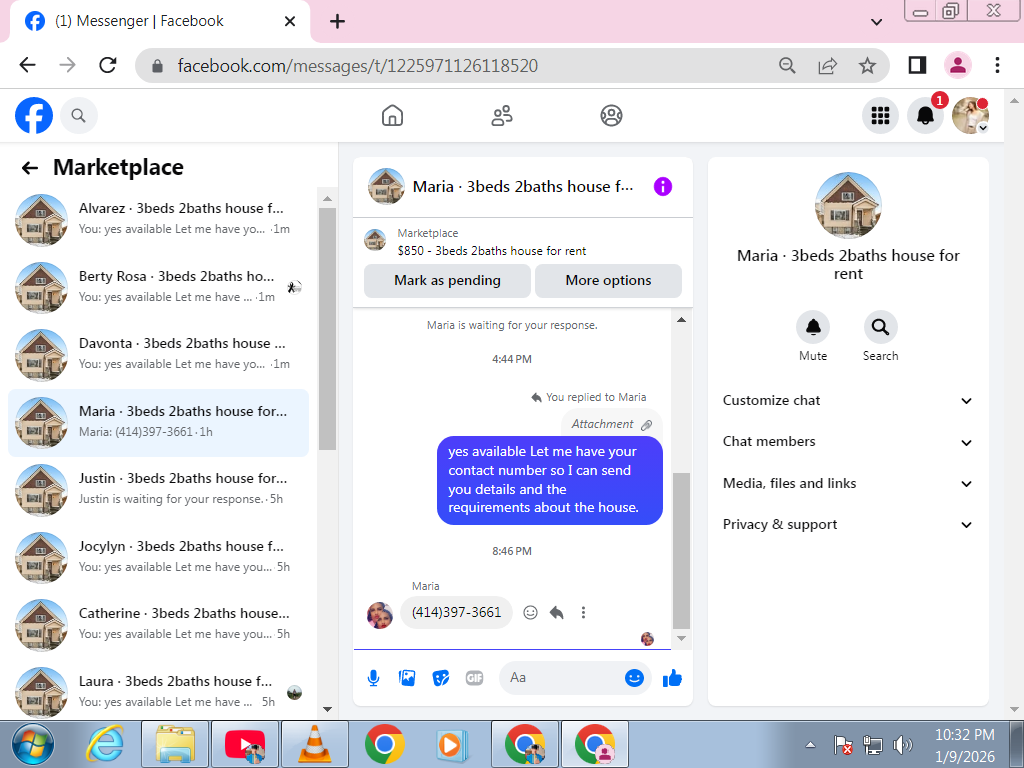Open Justin conversation

(x=158, y=490)
